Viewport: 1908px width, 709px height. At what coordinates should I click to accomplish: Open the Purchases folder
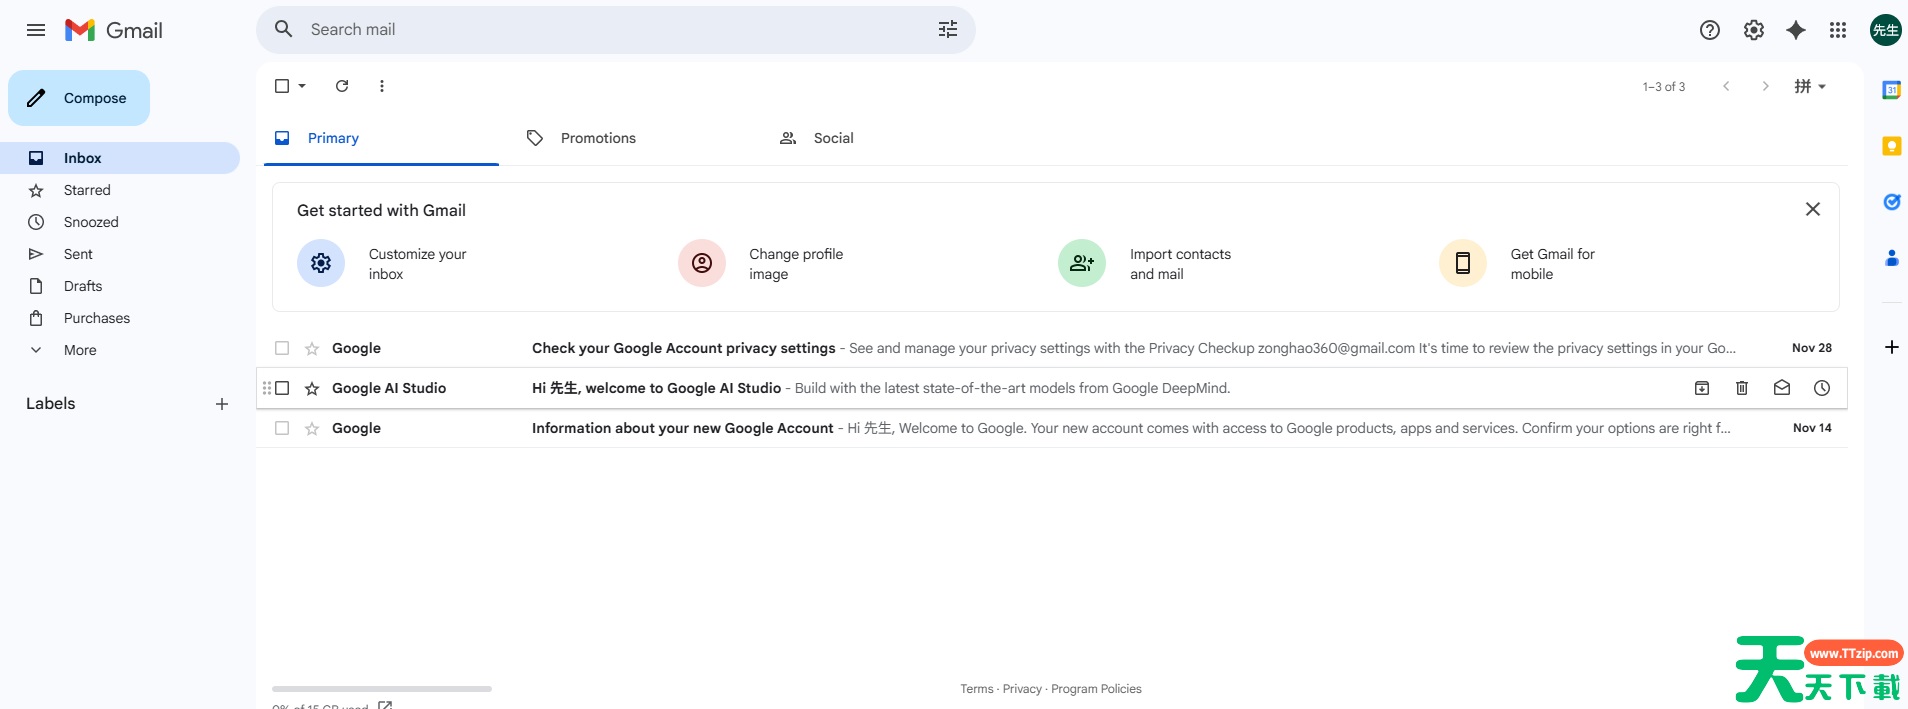(x=120, y=318)
